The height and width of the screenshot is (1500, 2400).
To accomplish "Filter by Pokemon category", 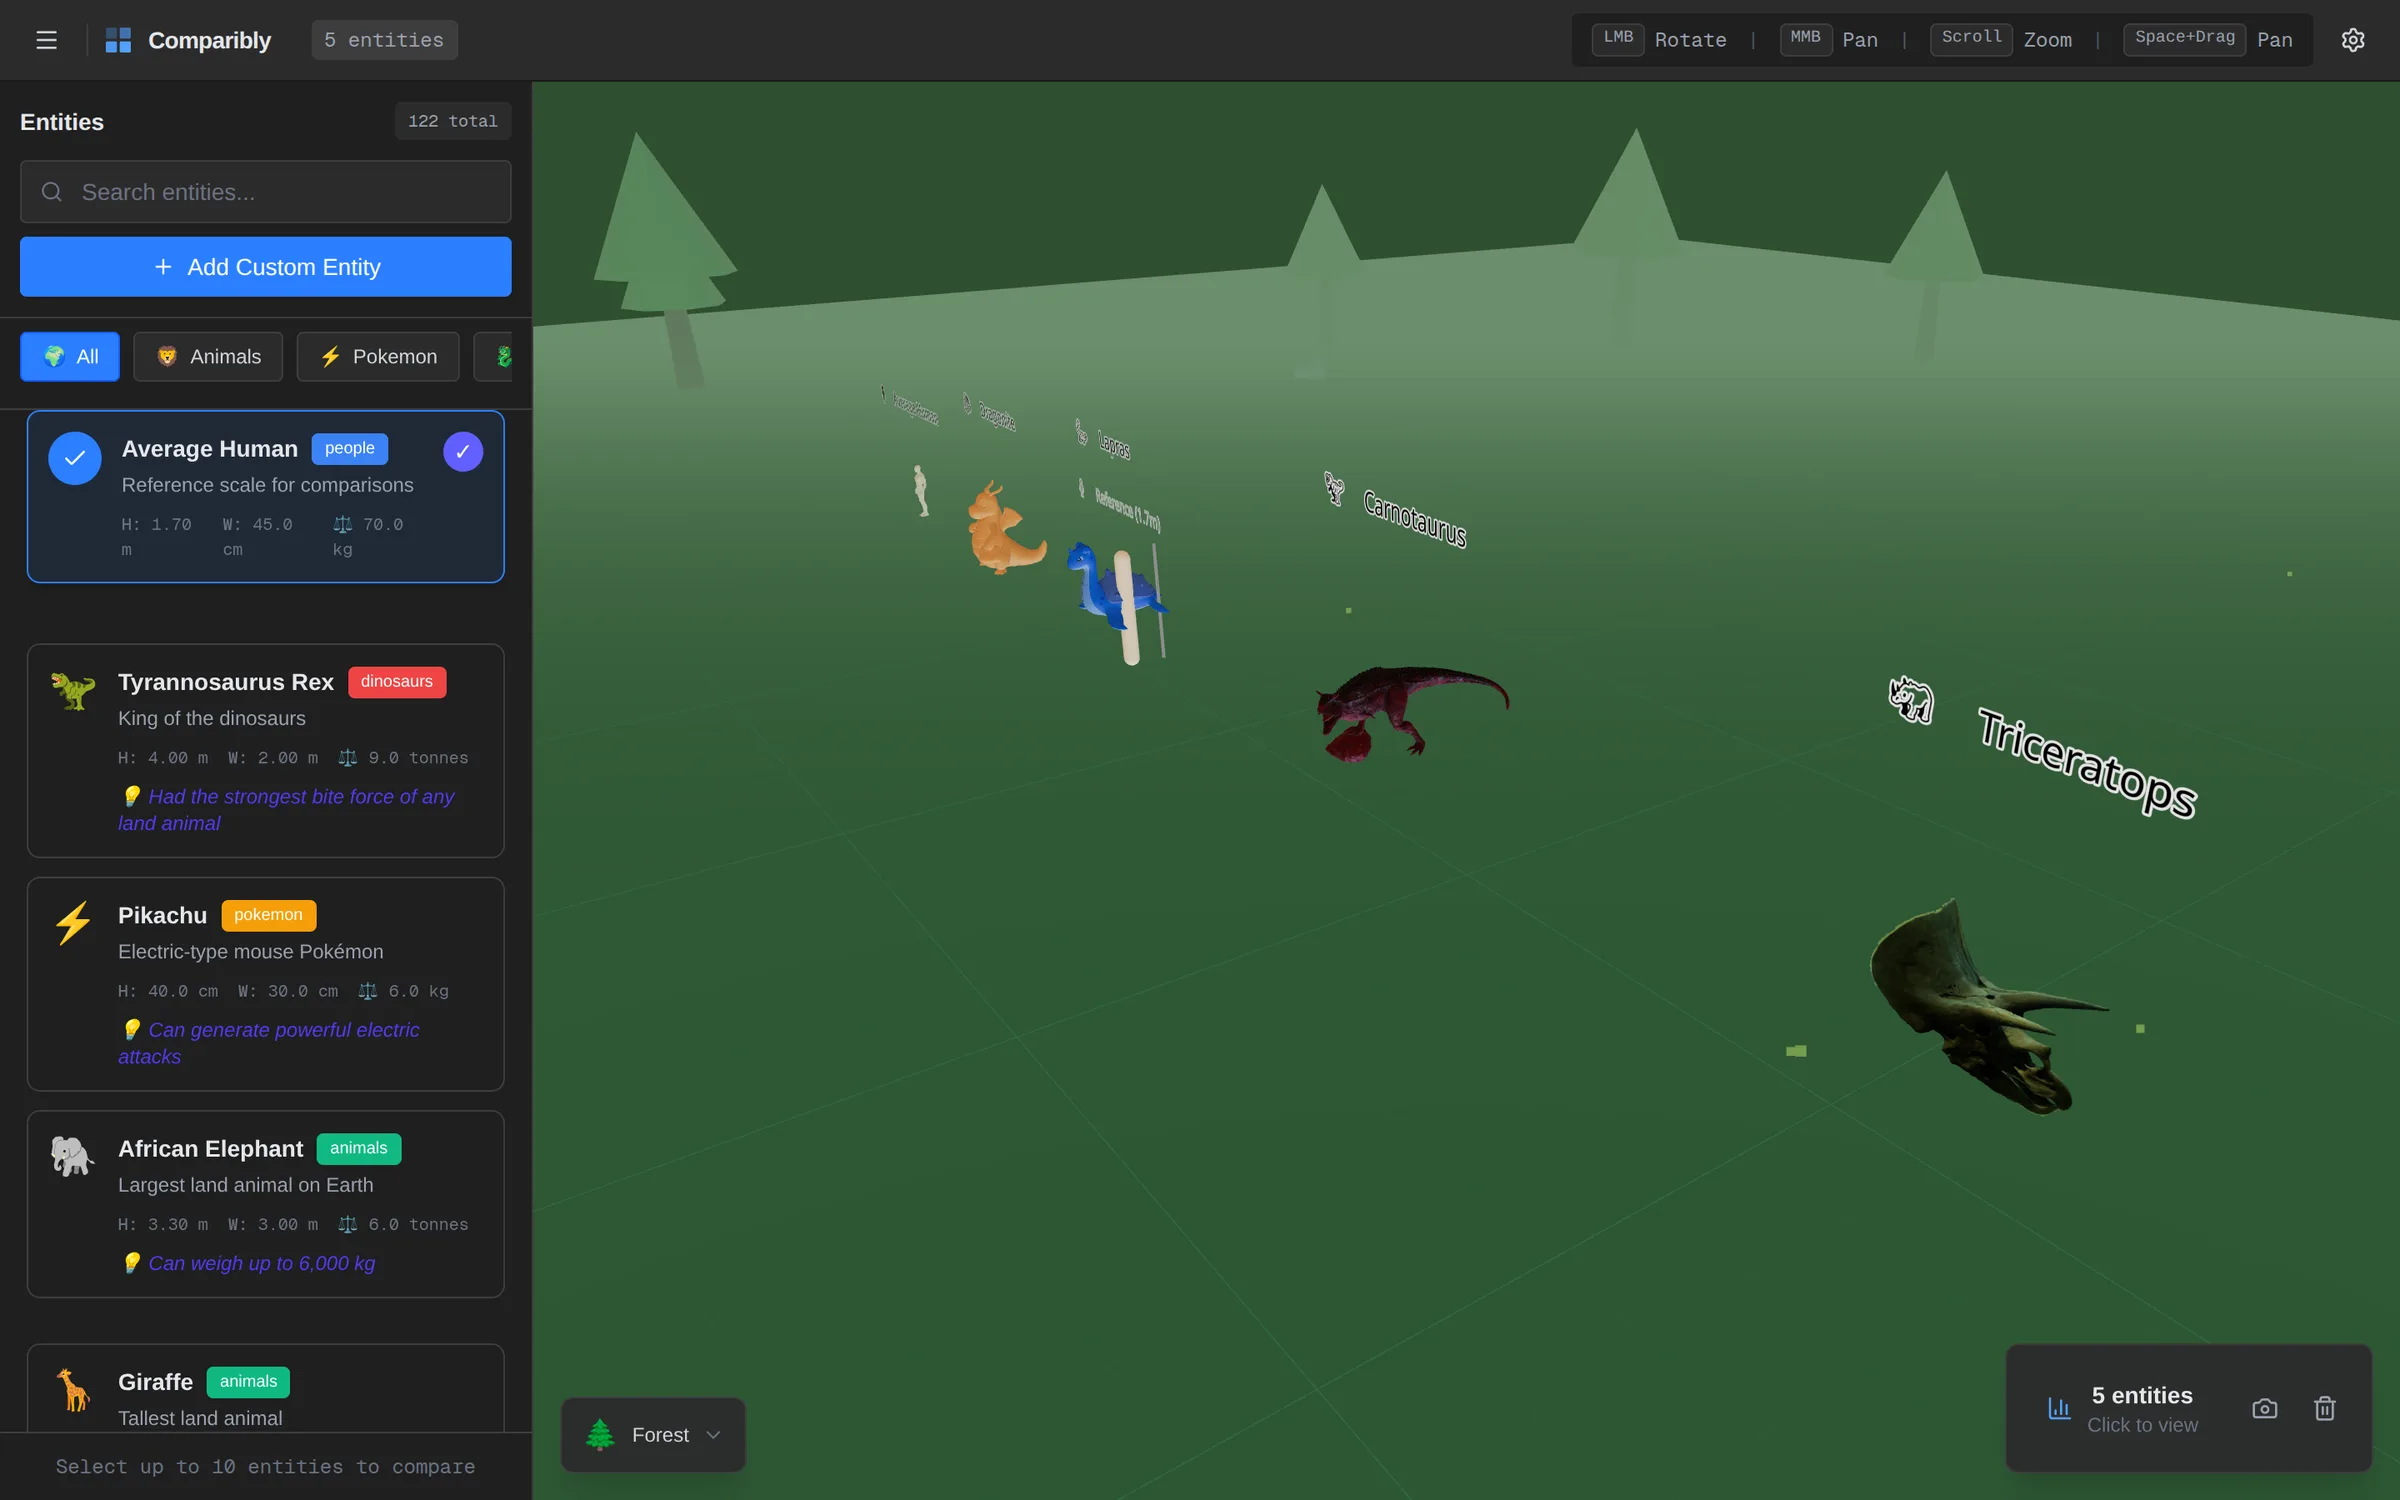I will click(x=378, y=357).
